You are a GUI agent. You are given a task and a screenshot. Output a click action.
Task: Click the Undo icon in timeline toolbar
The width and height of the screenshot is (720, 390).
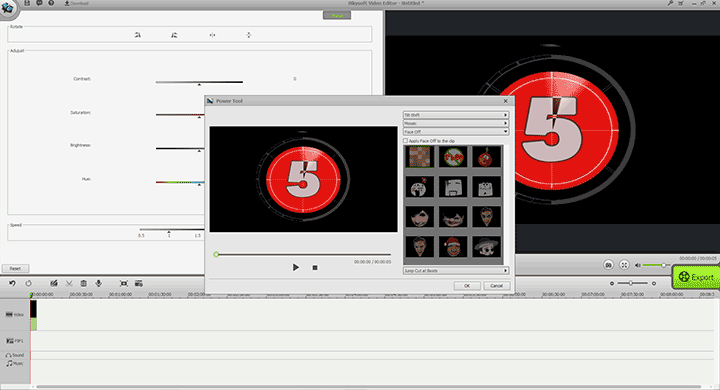12,283
